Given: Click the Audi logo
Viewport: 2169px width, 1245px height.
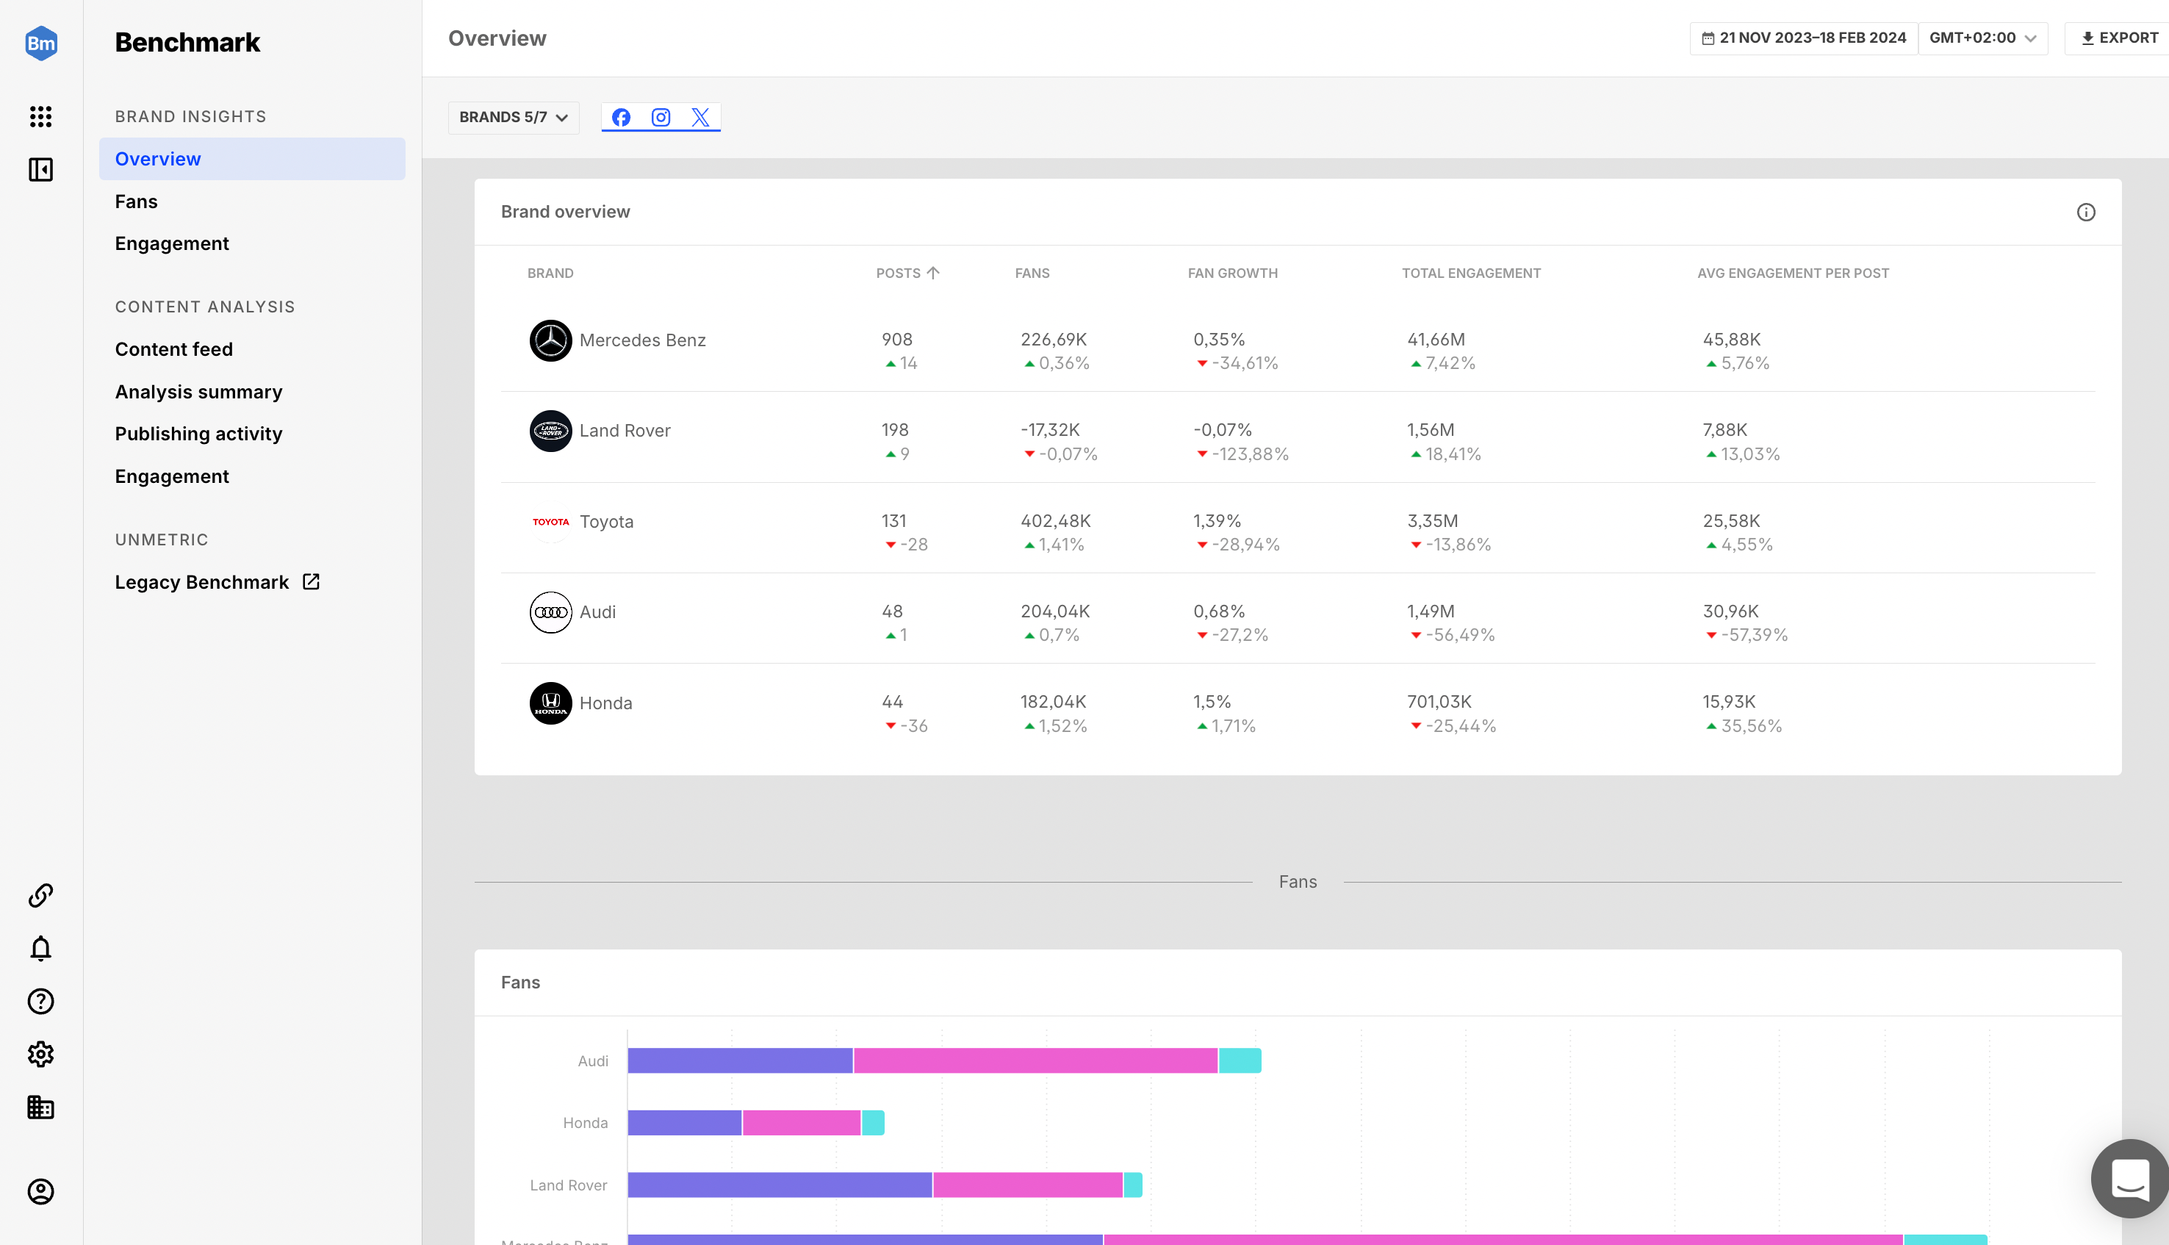Looking at the screenshot, I should tap(550, 612).
